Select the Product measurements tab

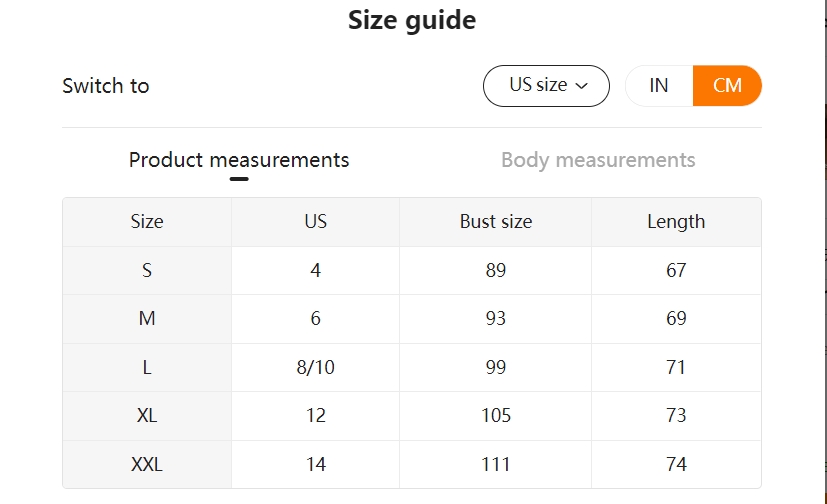click(x=239, y=160)
